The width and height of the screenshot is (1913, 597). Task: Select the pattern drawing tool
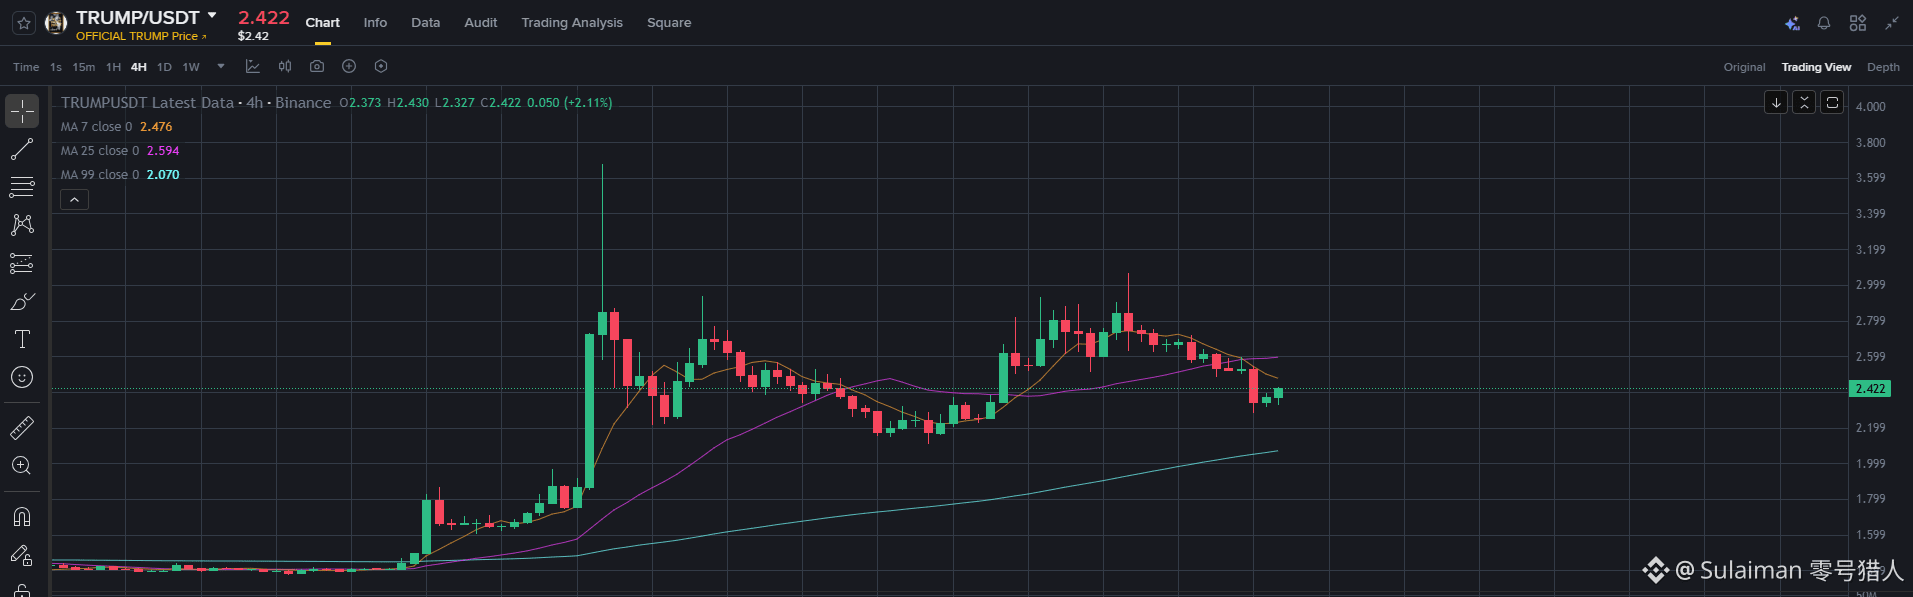pos(22,225)
